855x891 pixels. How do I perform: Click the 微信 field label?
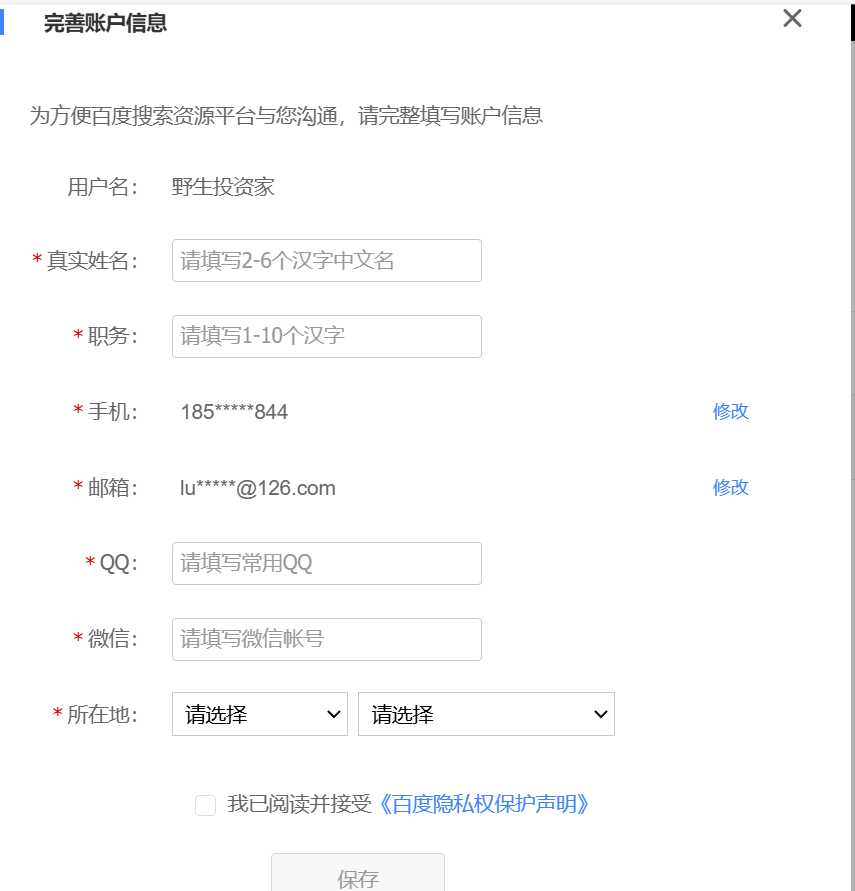pos(111,640)
